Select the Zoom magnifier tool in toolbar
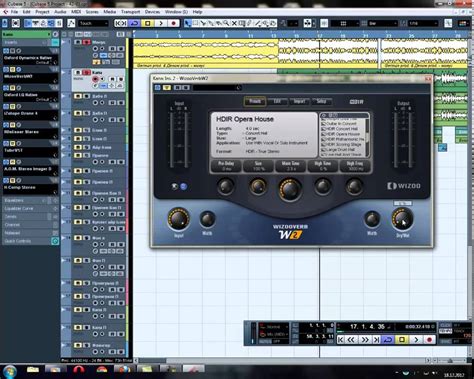This screenshot has height=379, width=474. click(x=226, y=23)
